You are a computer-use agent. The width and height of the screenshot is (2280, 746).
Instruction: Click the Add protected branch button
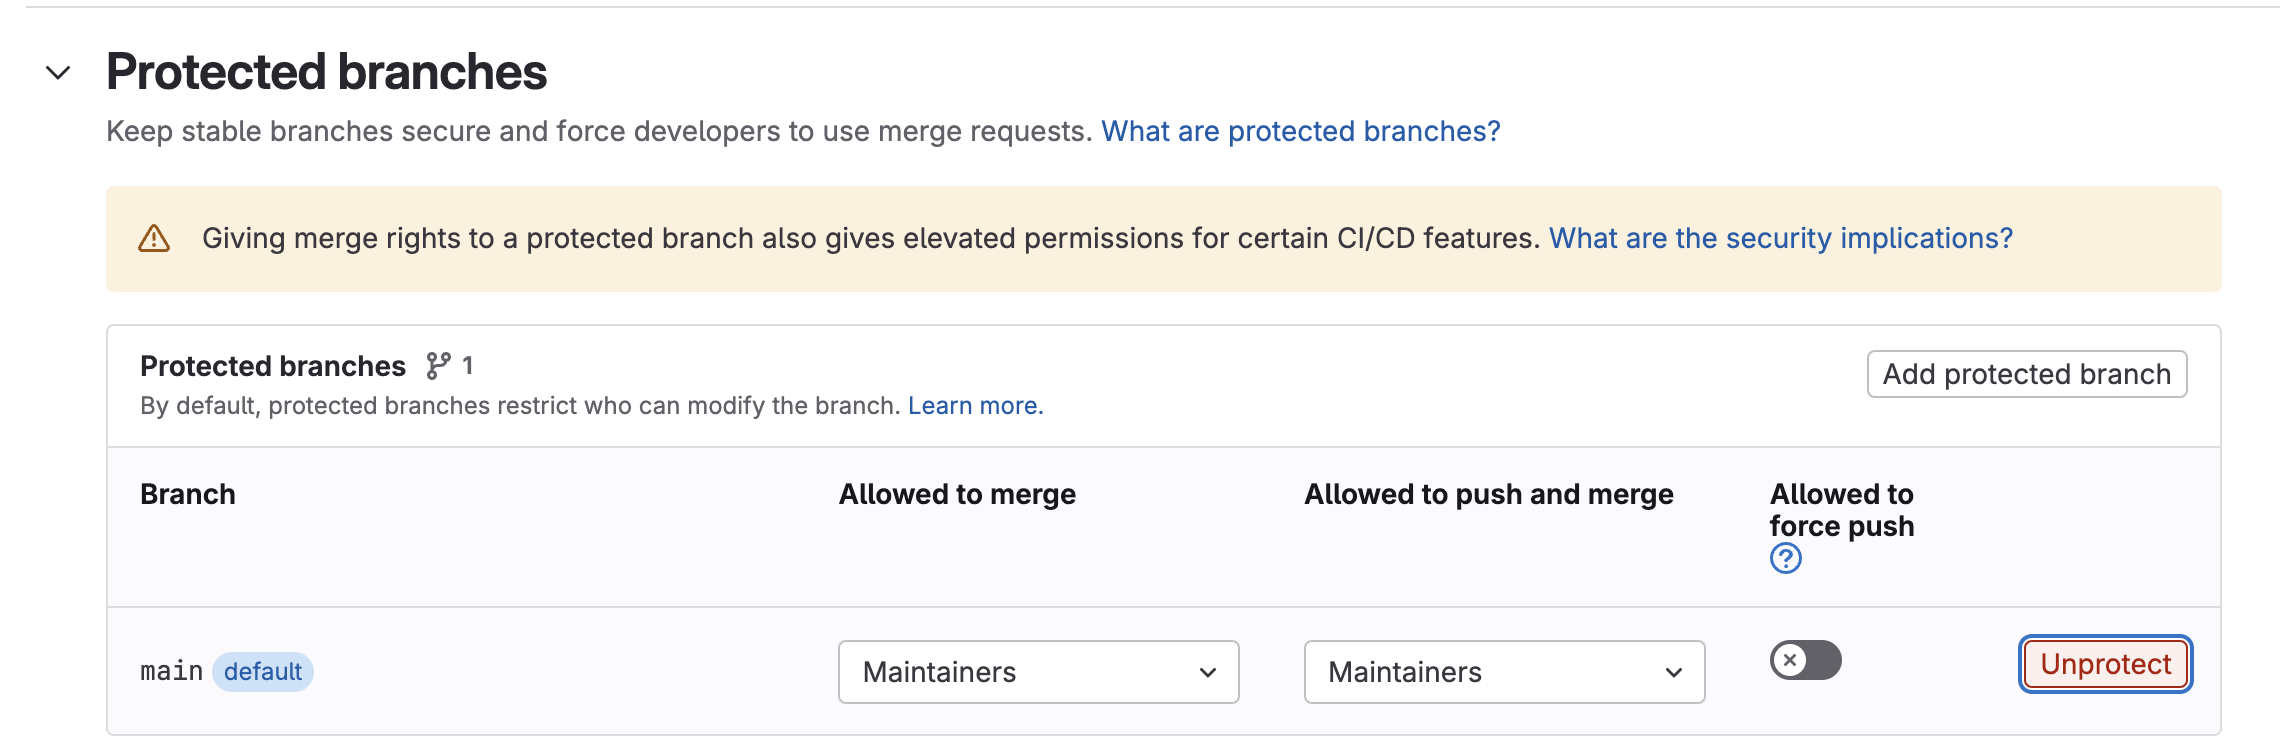pos(2027,374)
